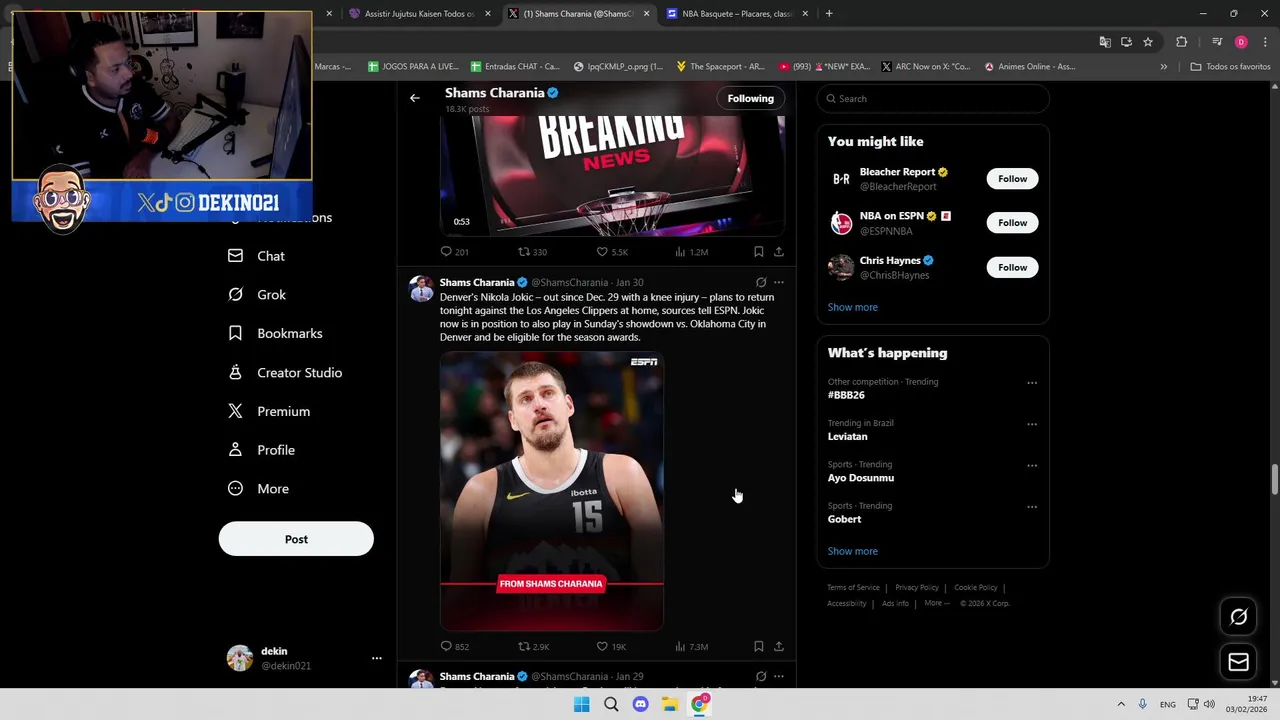The image size is (1280, 720).
Task: Open a new browser tab
Action: (829, 14)
